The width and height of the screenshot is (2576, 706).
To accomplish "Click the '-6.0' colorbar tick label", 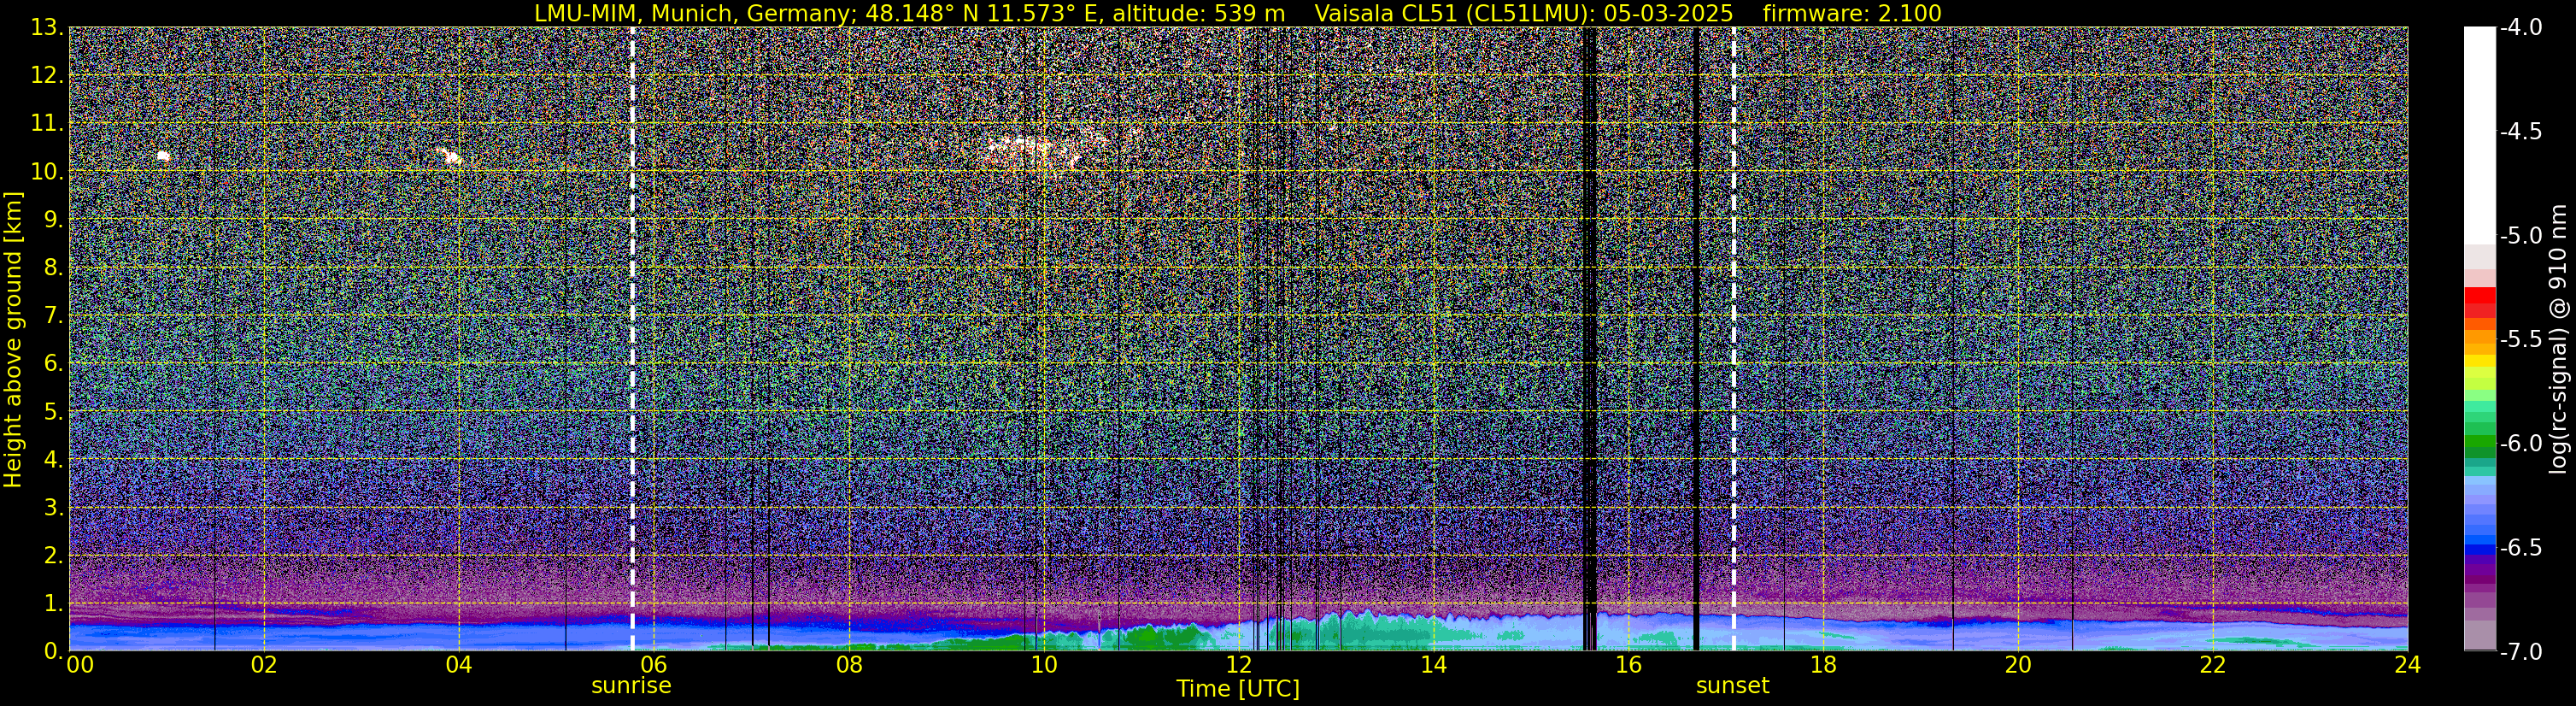I will point(2520,443).
